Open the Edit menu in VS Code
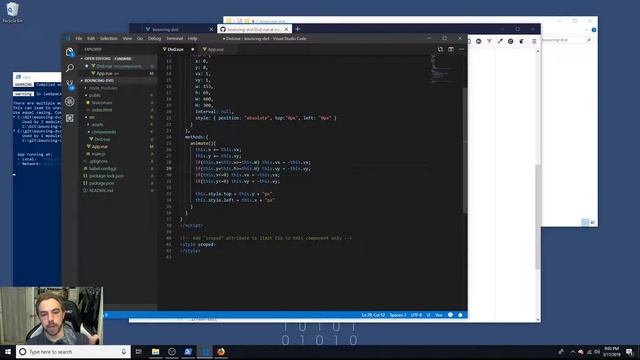This screenshot has width=640, height=360. click(x=91, y=38)
